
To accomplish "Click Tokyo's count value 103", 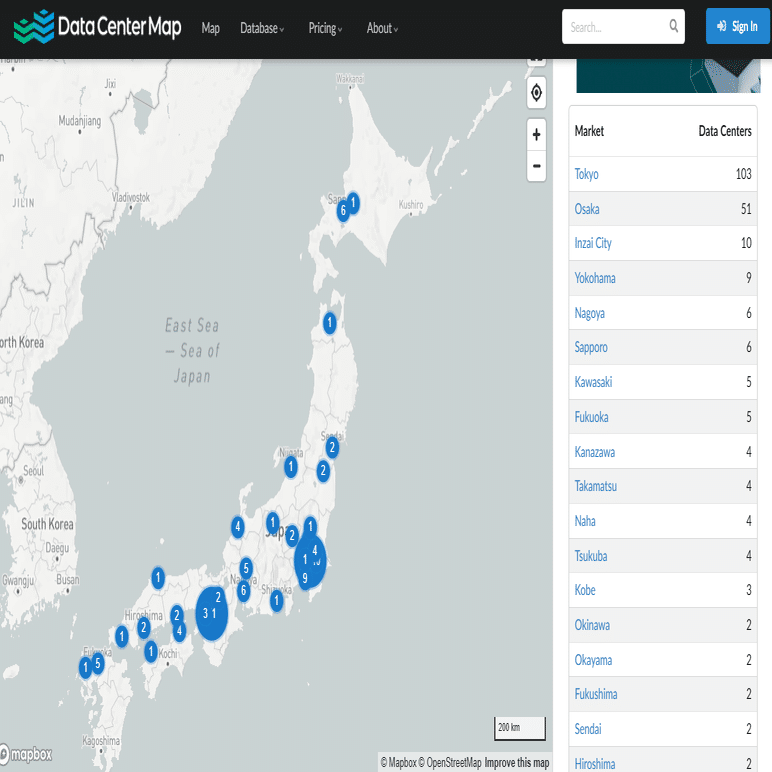I will tap(743, 174).
